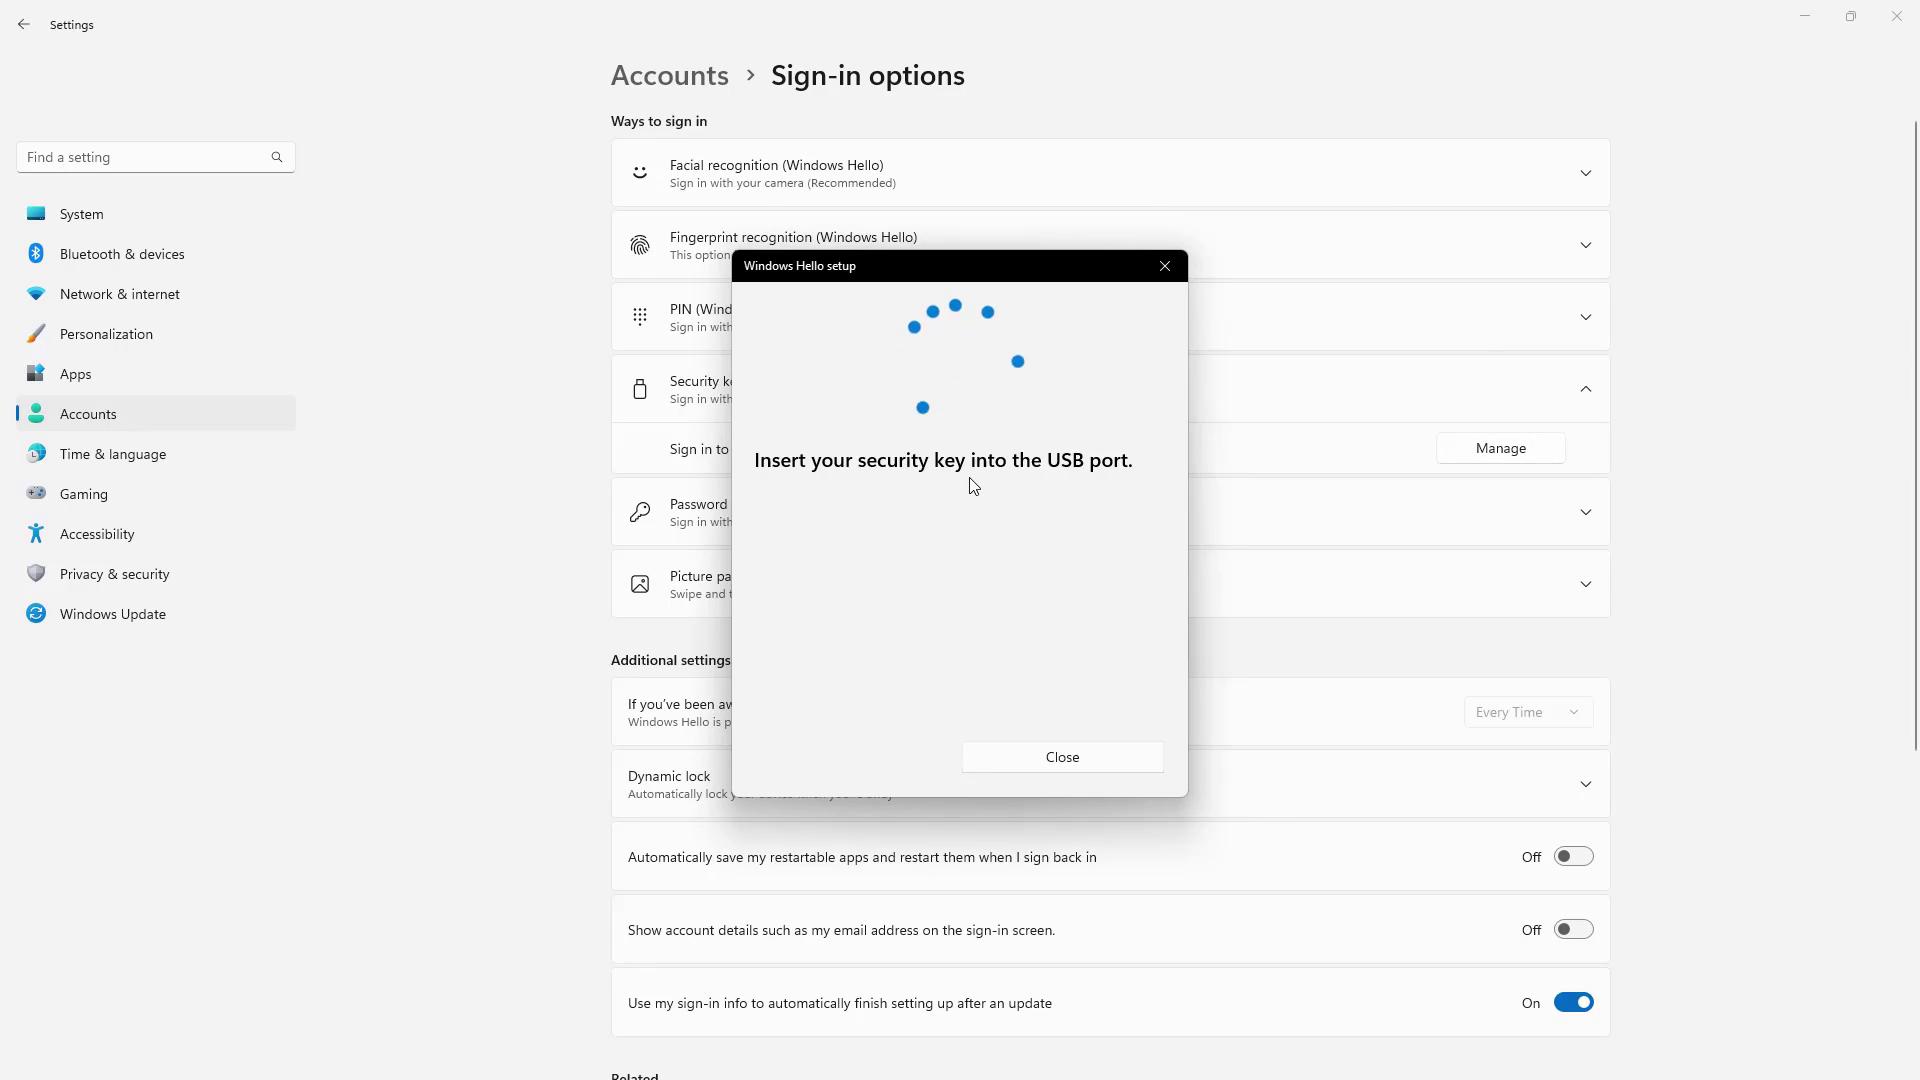Click the security key USB icon
This screenshot has width=1920, height=1080.
click(x=640, y=389)
